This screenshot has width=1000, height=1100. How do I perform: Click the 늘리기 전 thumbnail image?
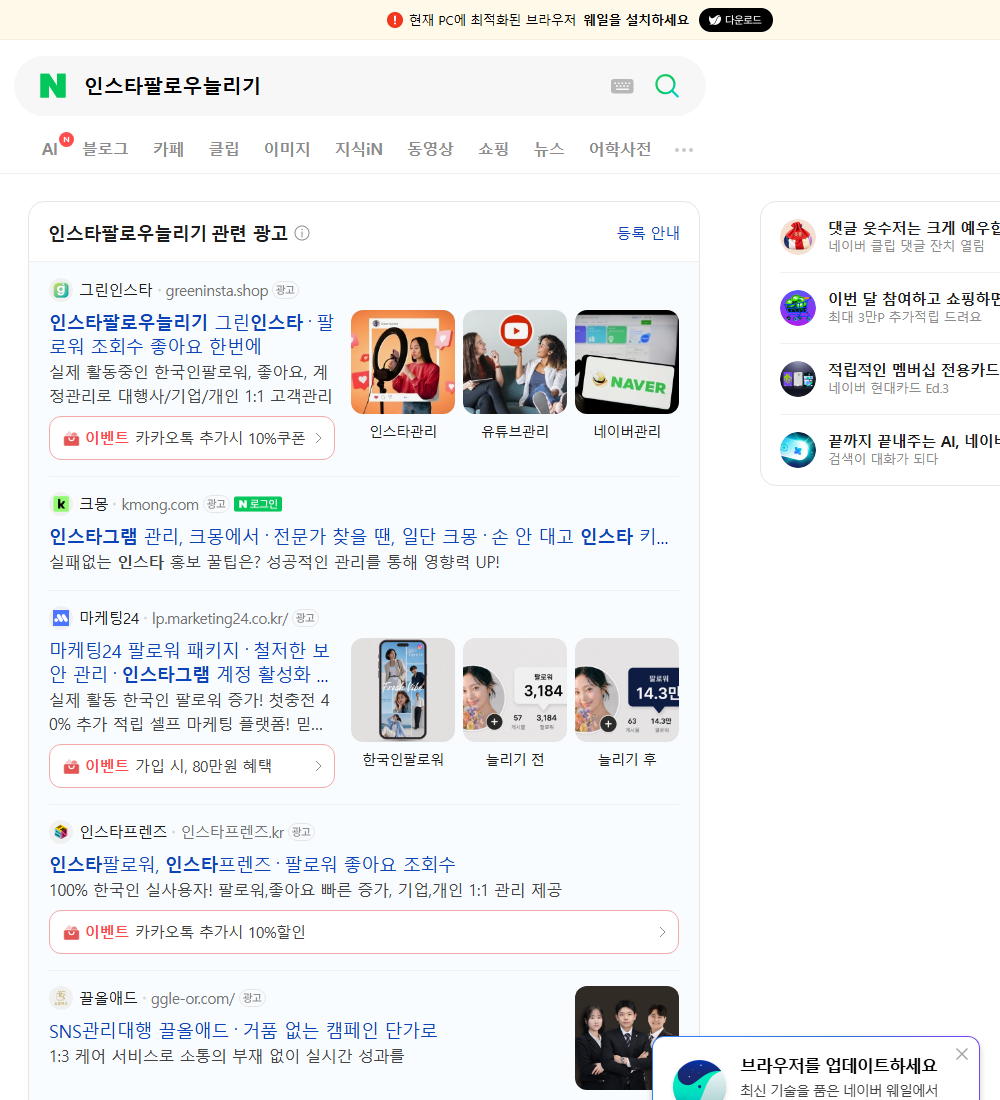coord(515,690)
